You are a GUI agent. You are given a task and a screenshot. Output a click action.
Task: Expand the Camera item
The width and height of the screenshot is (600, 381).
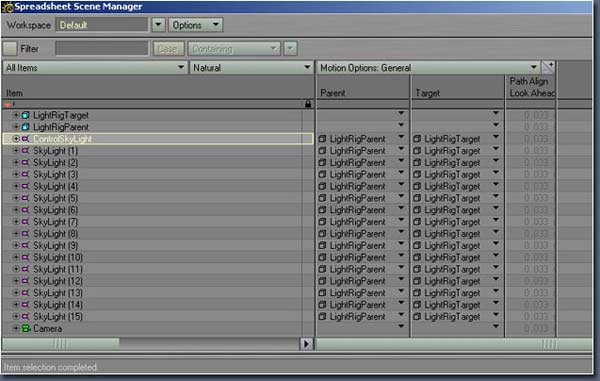click(x=16, y=328)
